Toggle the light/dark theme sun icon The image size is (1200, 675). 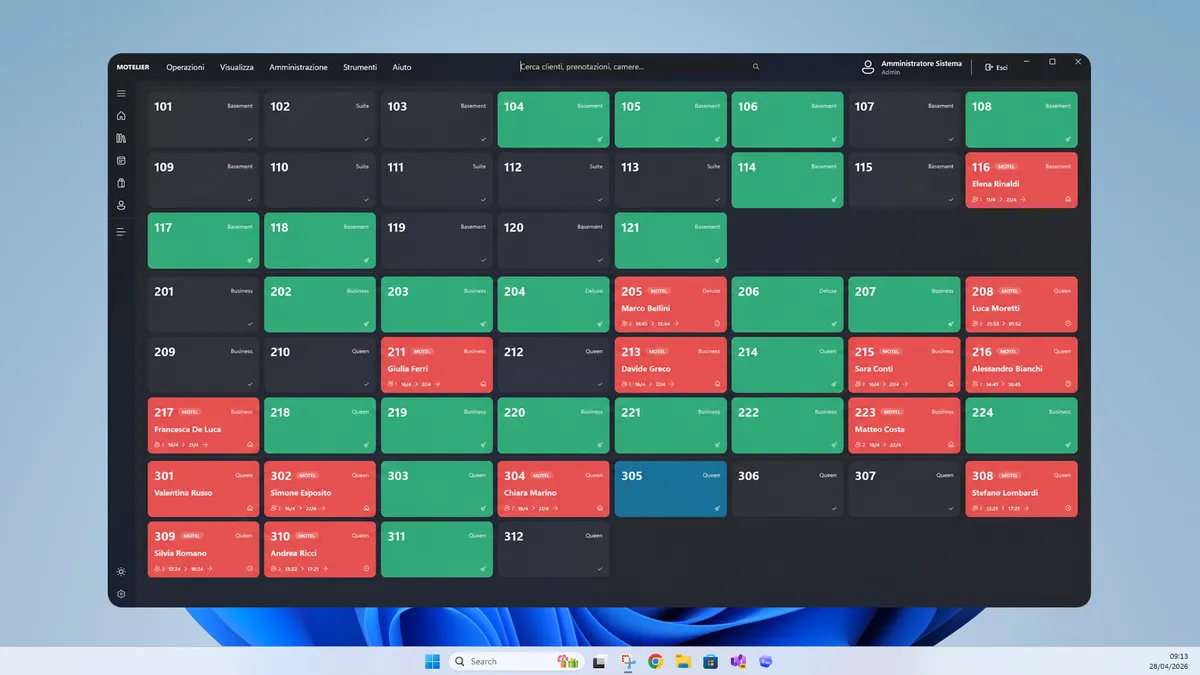click(121, 572)
